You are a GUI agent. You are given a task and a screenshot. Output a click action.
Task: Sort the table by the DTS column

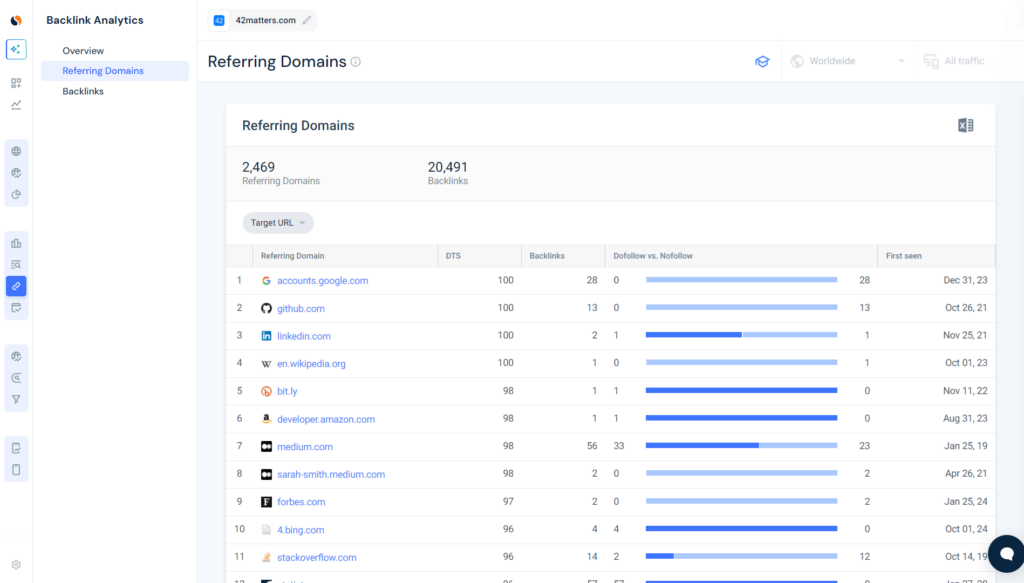pos(452,256)
